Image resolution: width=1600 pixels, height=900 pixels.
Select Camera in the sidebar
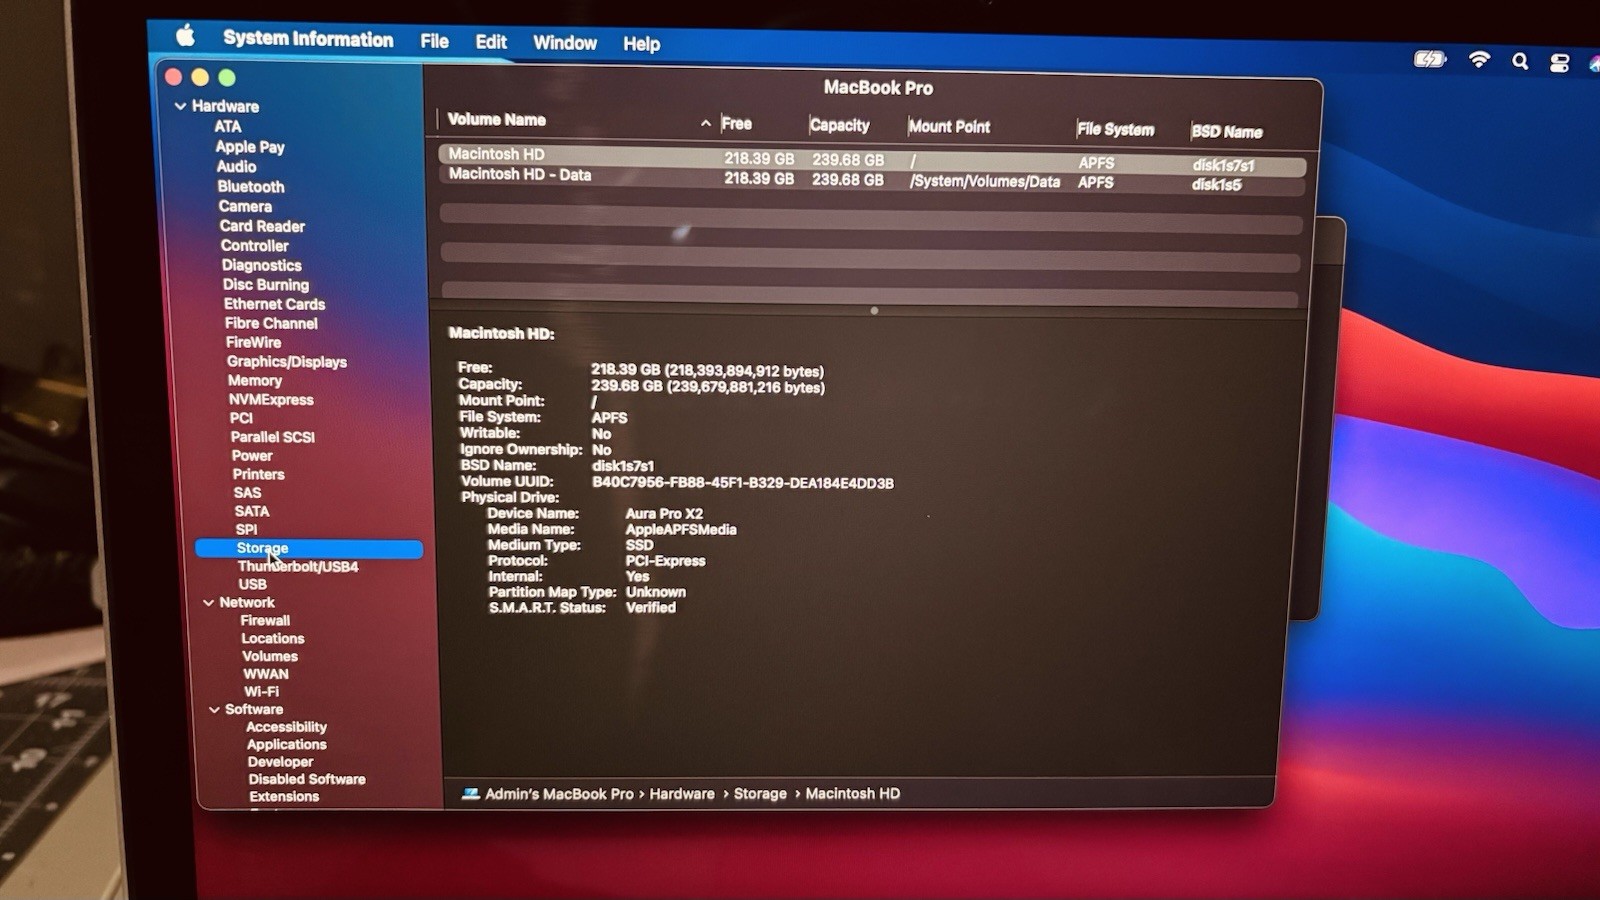(x=245, y=207)
